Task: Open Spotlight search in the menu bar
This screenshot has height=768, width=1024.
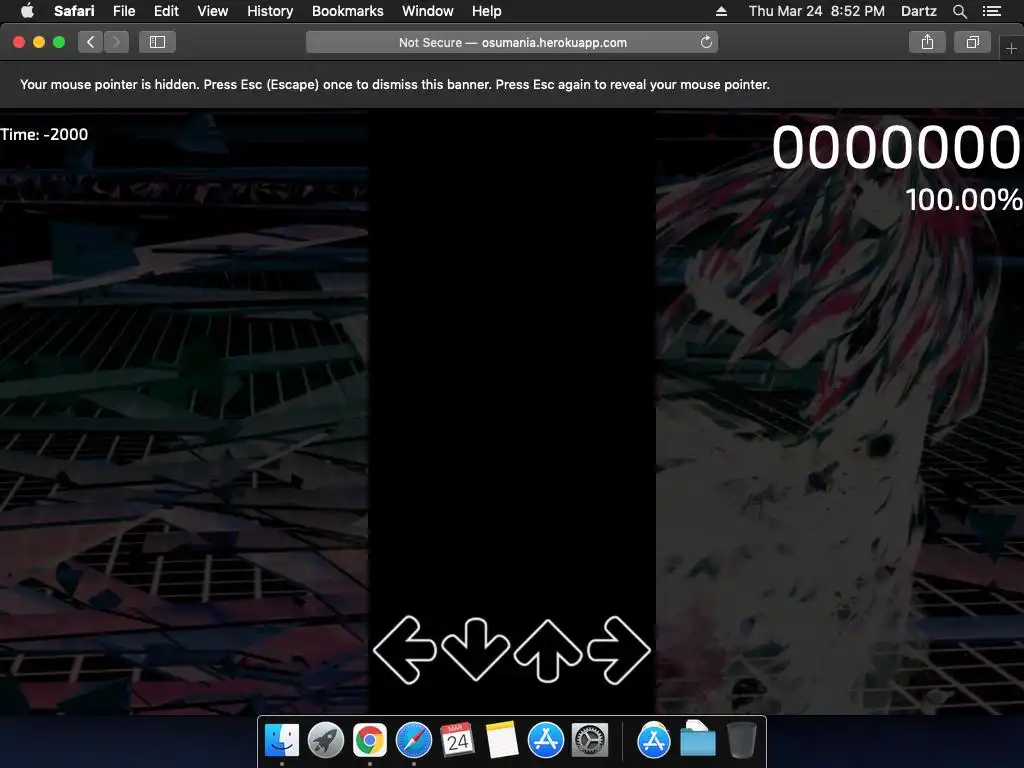Action: [x=960, y=11]
